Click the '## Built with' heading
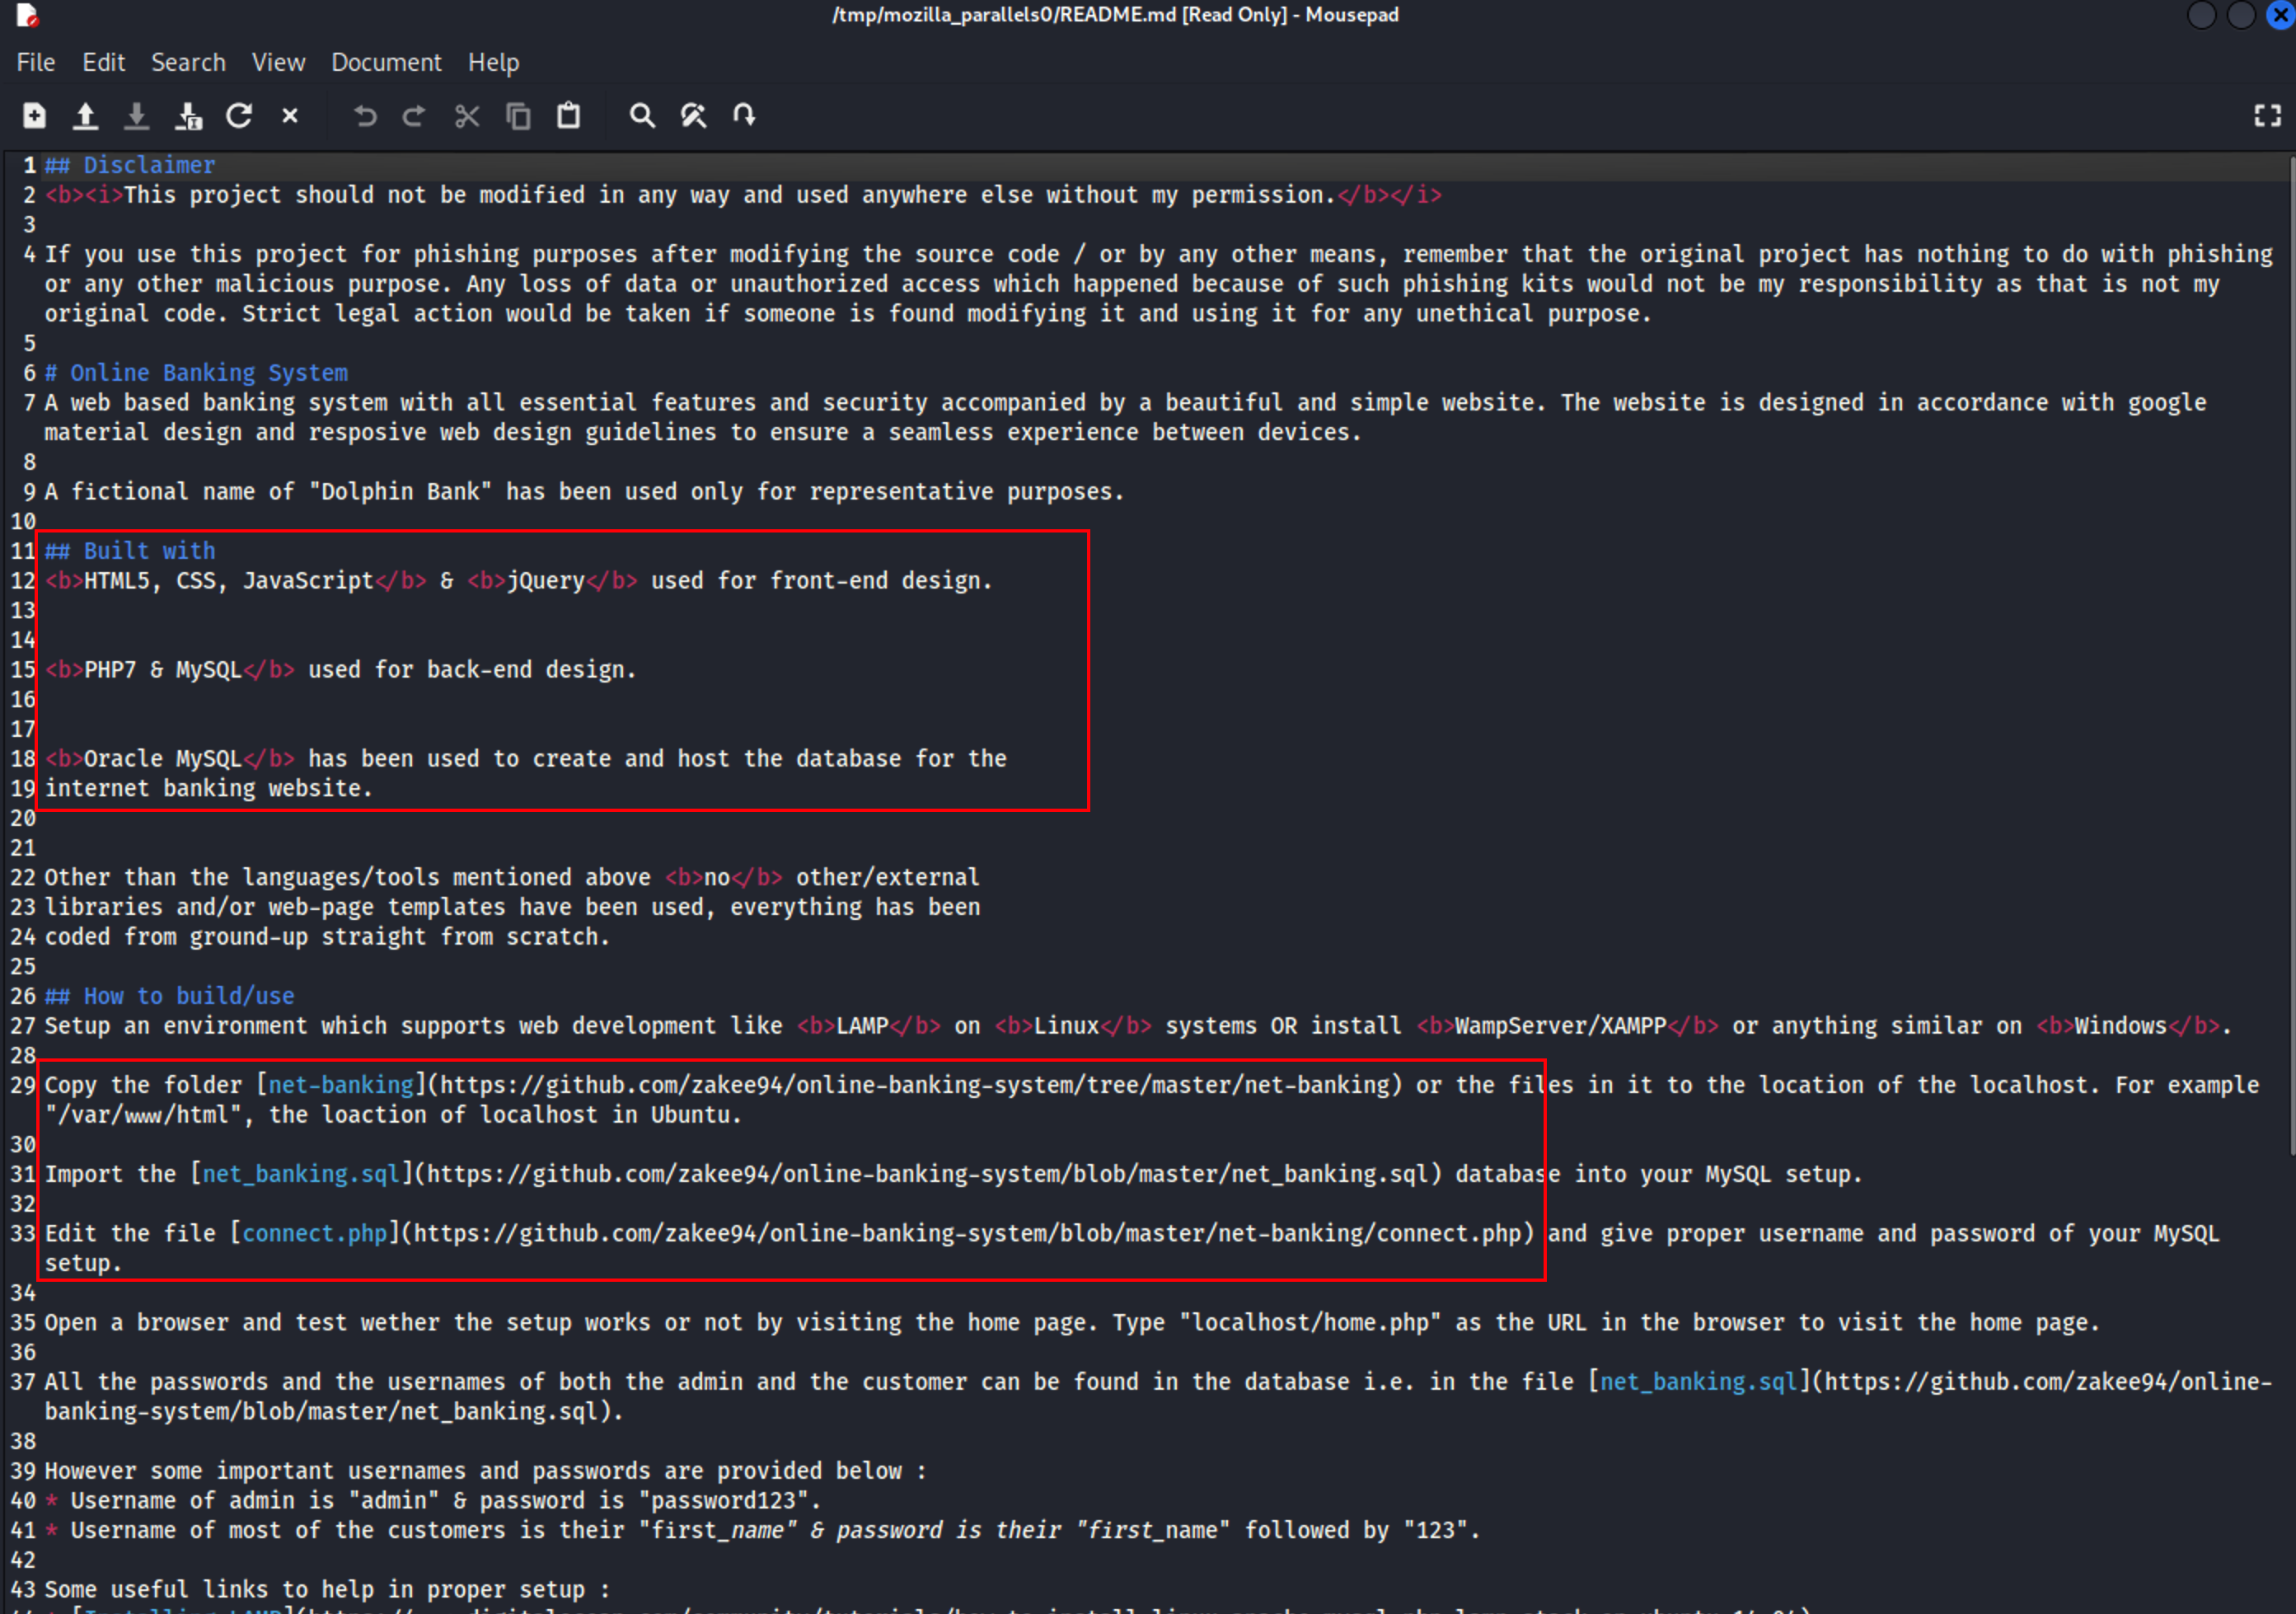The width and height of the screenshot is (2296, 1614). pos(130,551)
